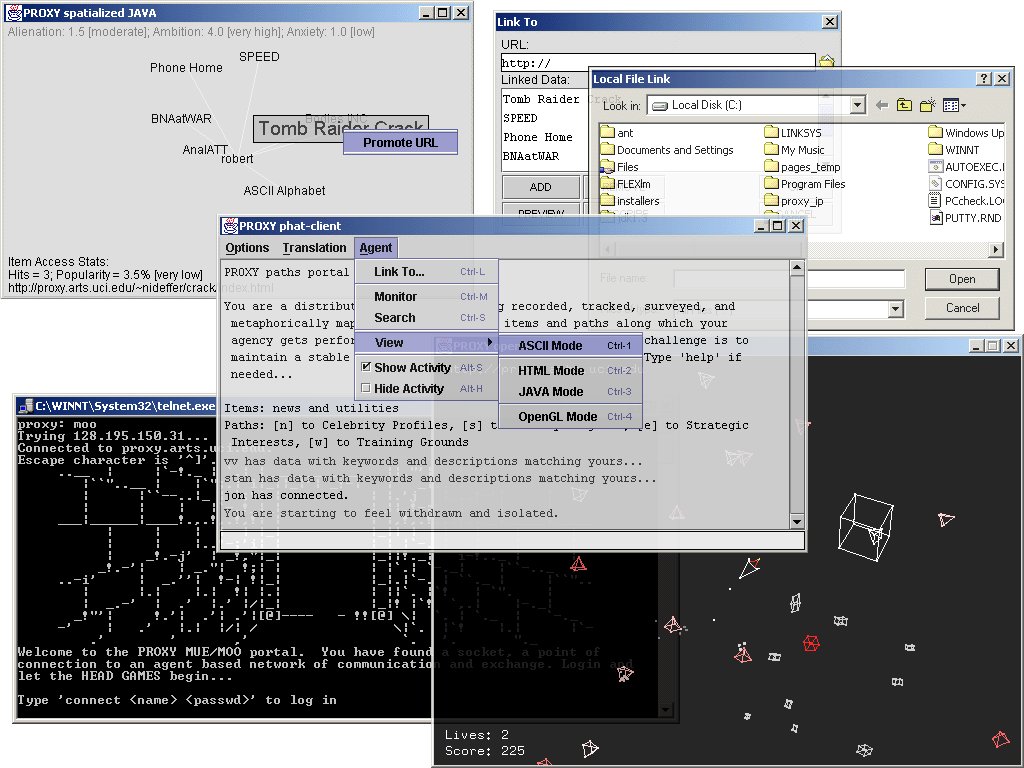This screenshot has width=1024, height=768.
Task: Click the help question mark button
Action: (x=984, y=79)
